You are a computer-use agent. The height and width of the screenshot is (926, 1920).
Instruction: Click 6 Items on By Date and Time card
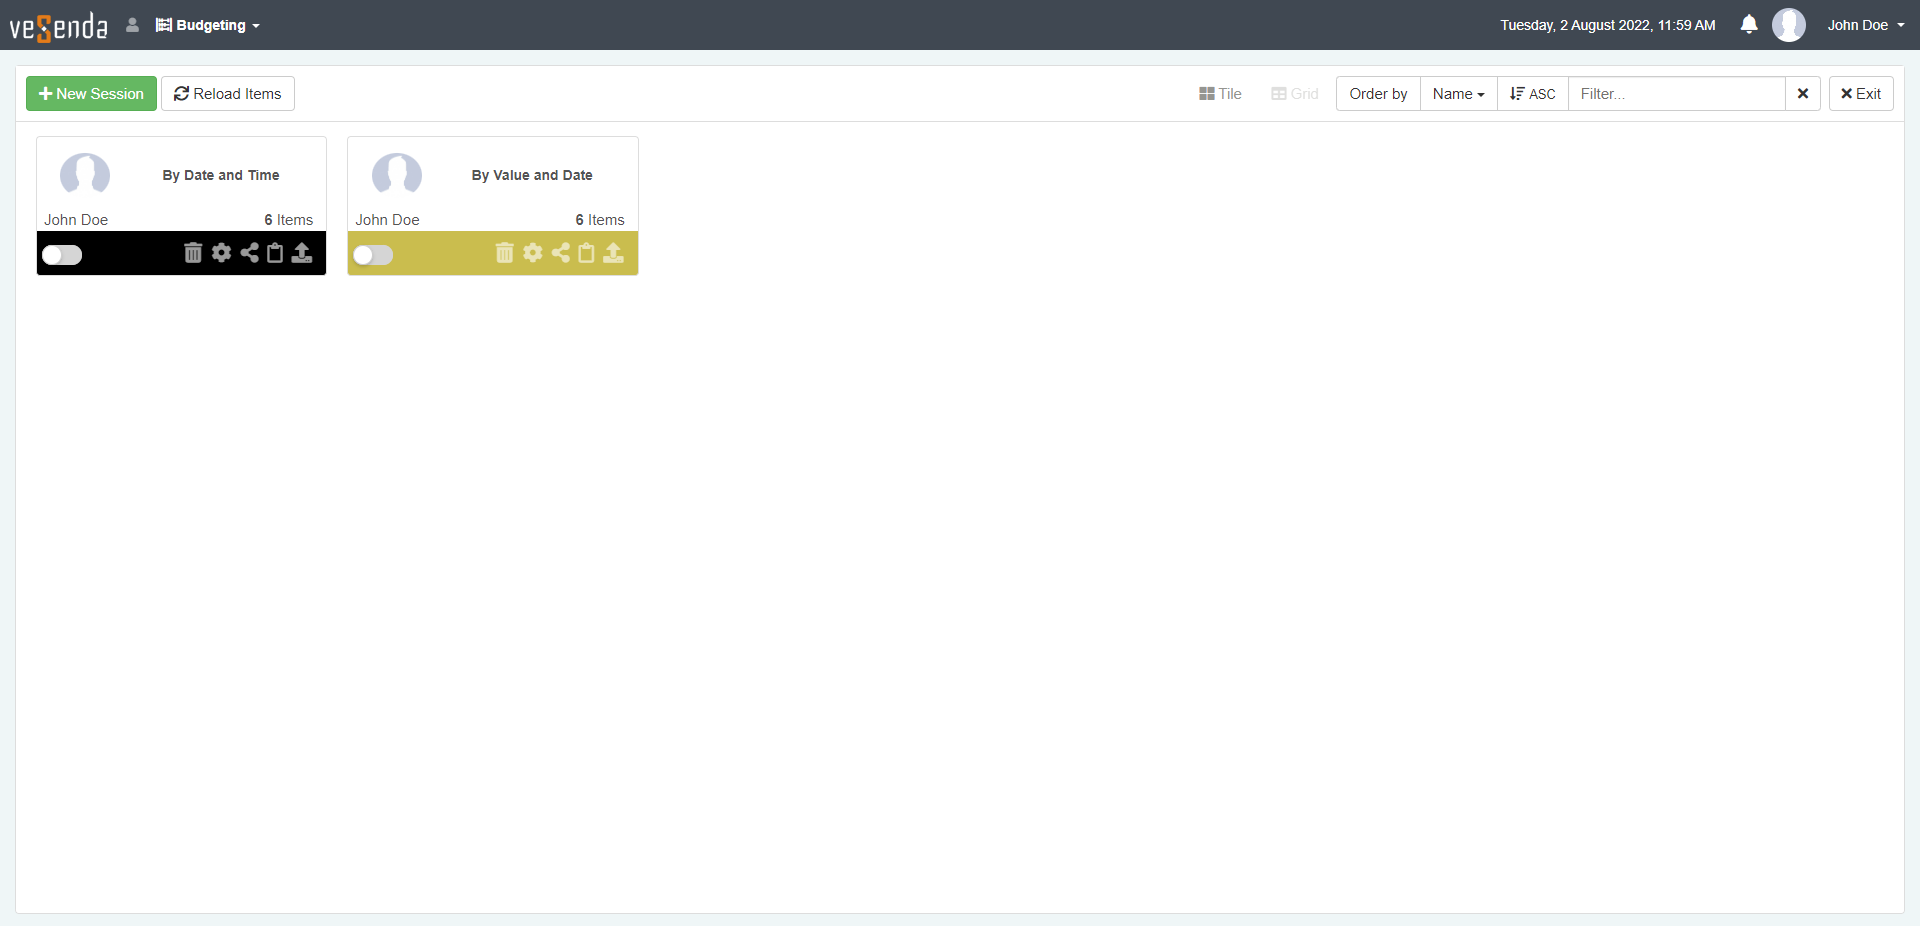click(x=289, y=220)
